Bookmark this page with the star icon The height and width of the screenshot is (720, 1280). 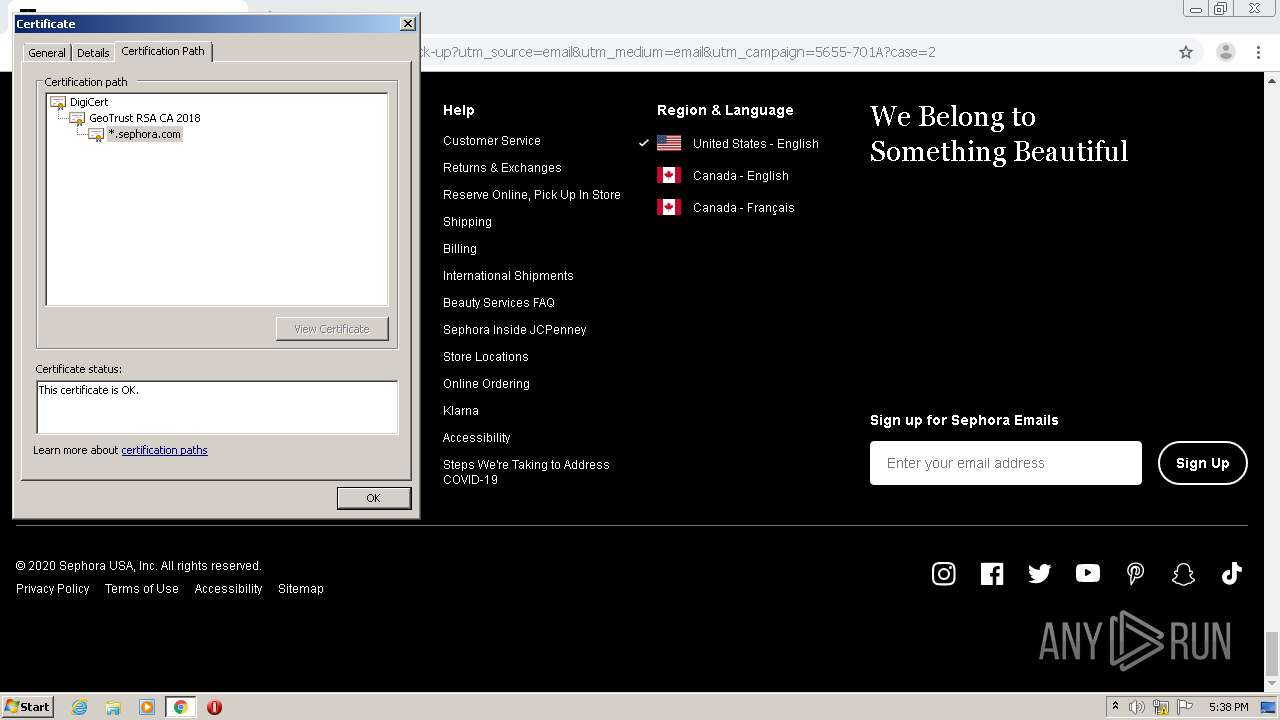[1186, 52]
